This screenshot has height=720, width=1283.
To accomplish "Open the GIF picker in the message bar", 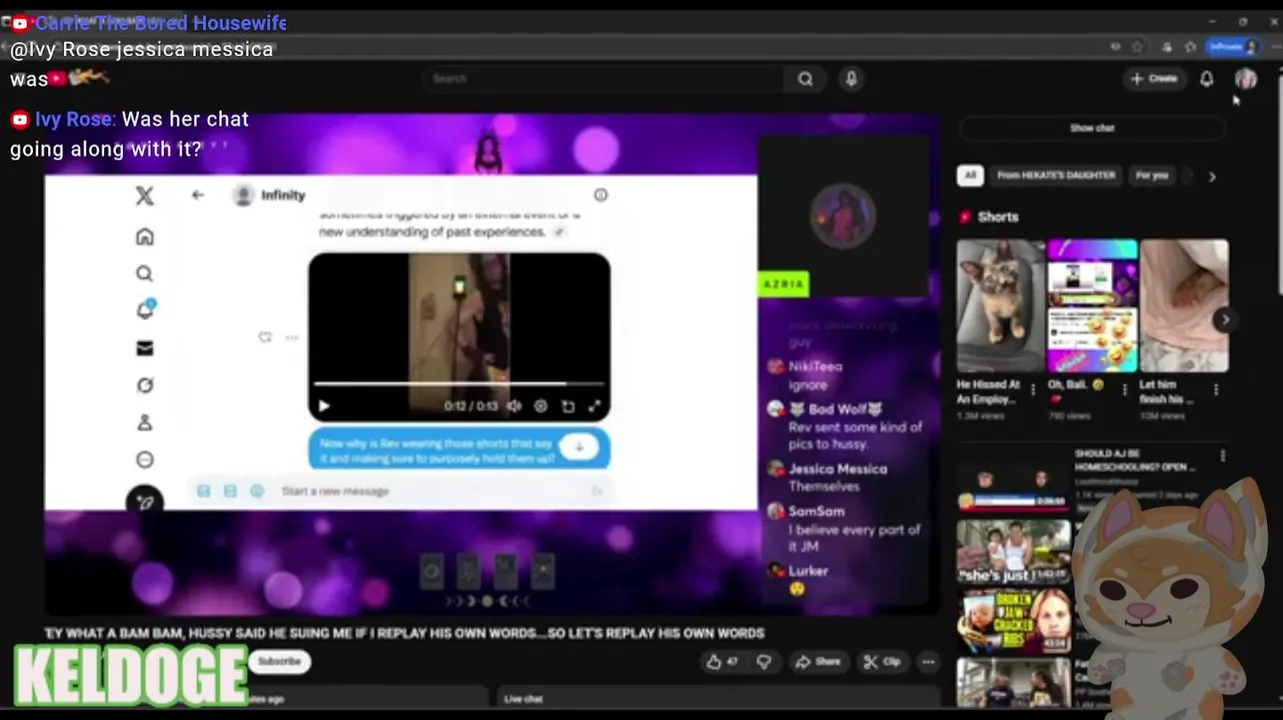I will (x=230, y=491).
